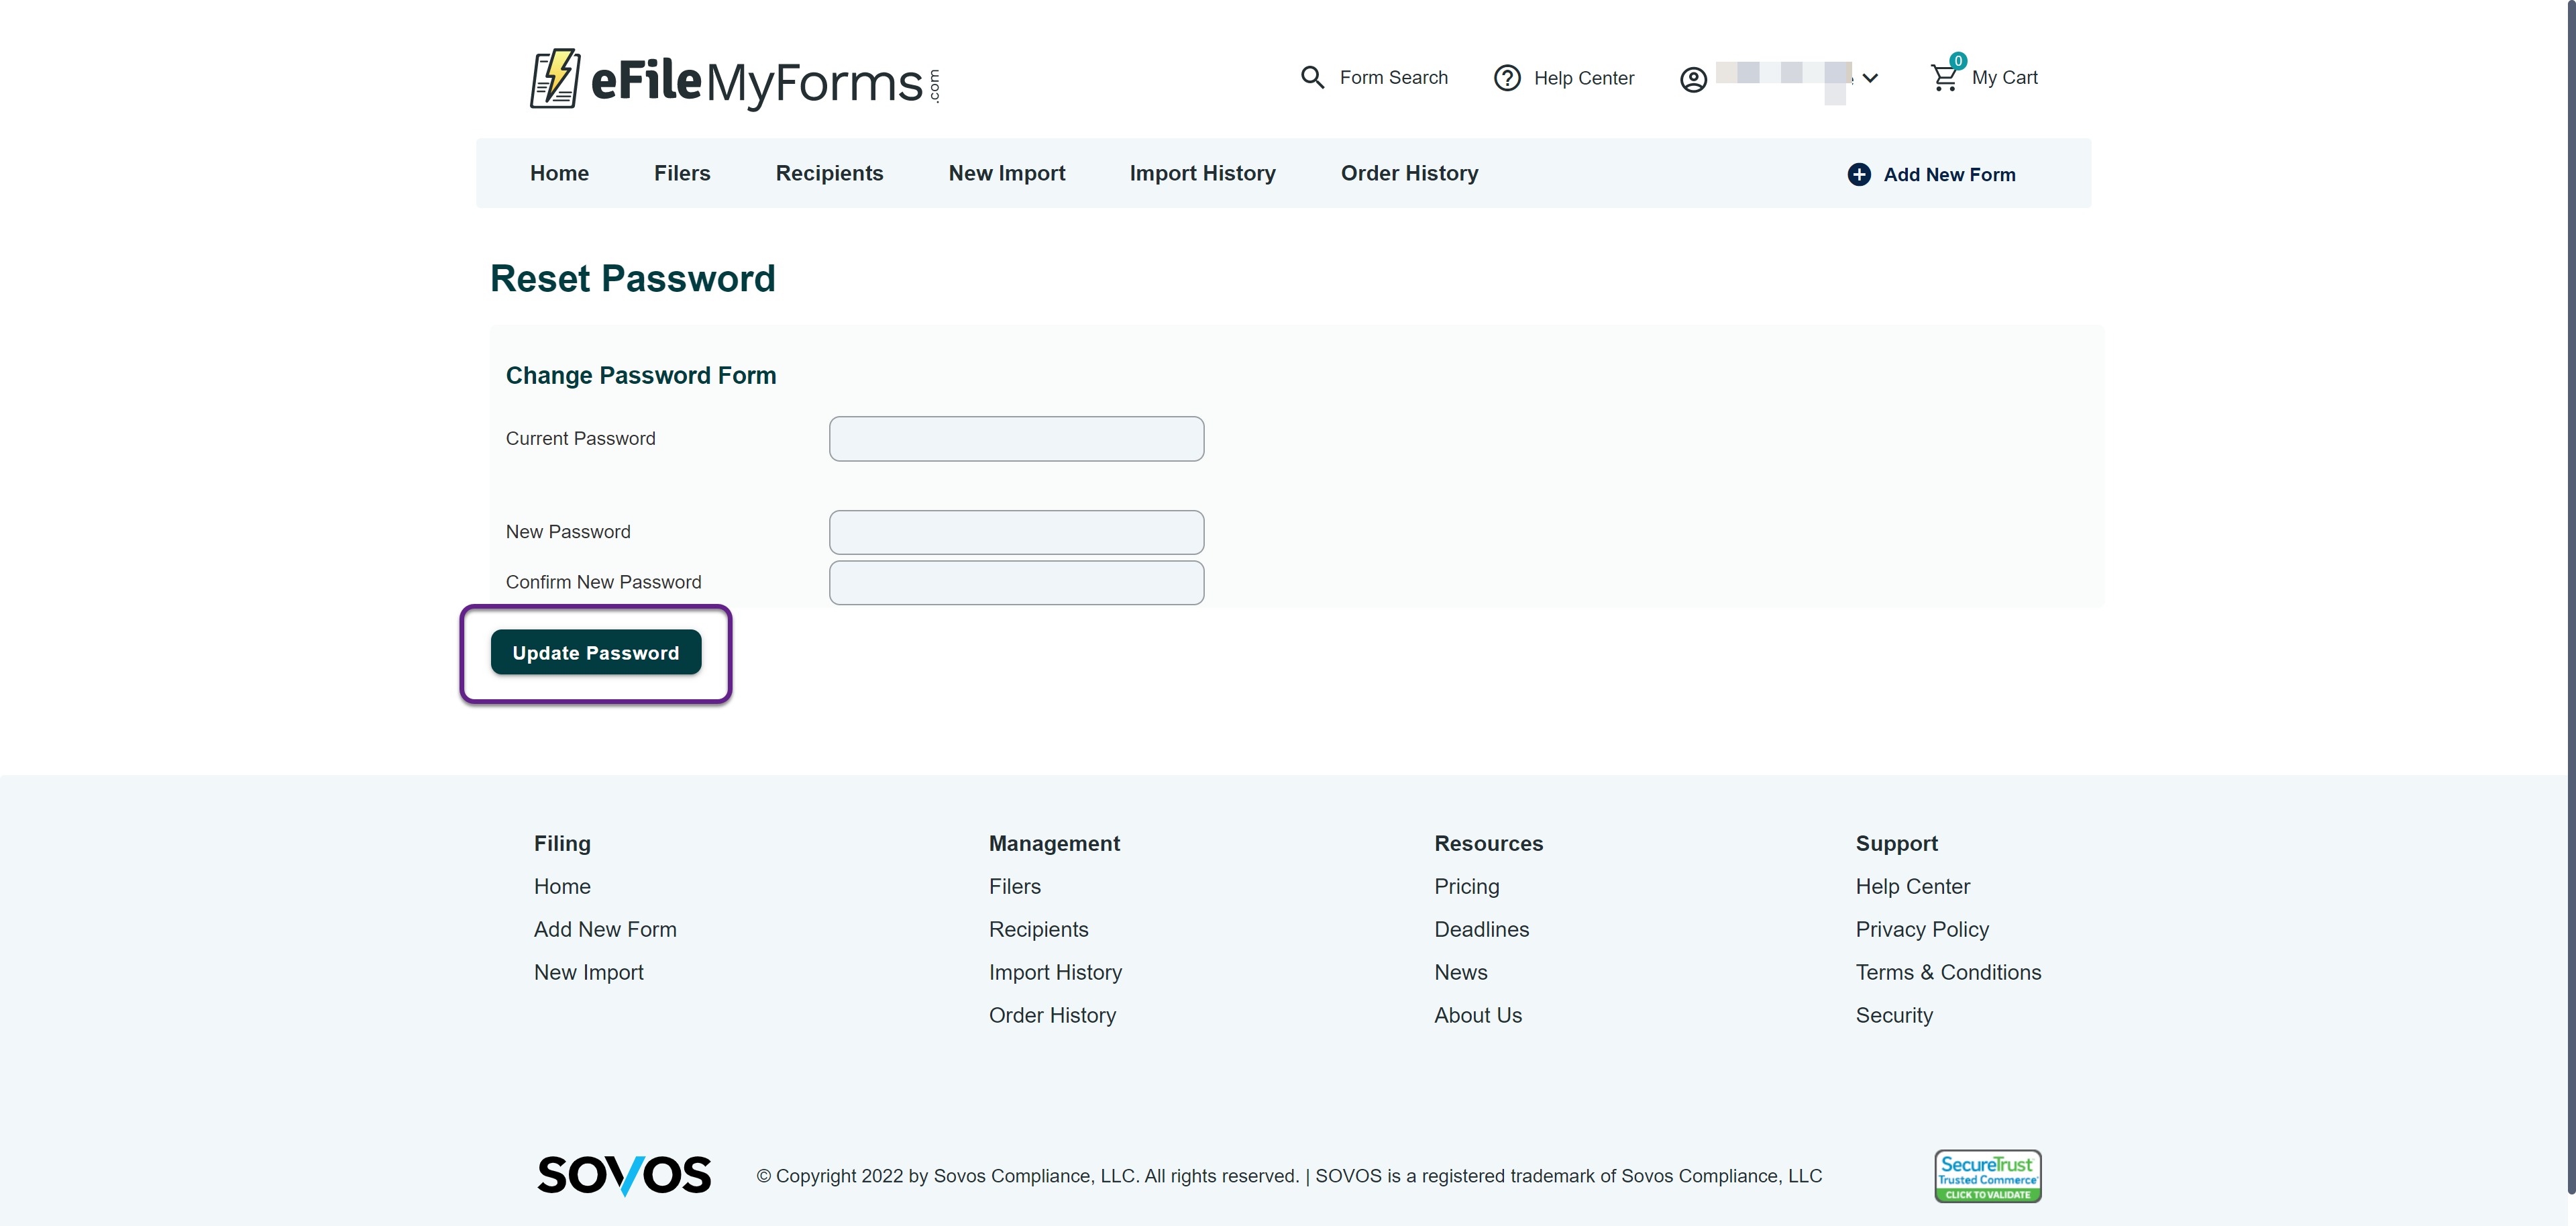Click the plus icon beside Add New Form

[1859, 174]
